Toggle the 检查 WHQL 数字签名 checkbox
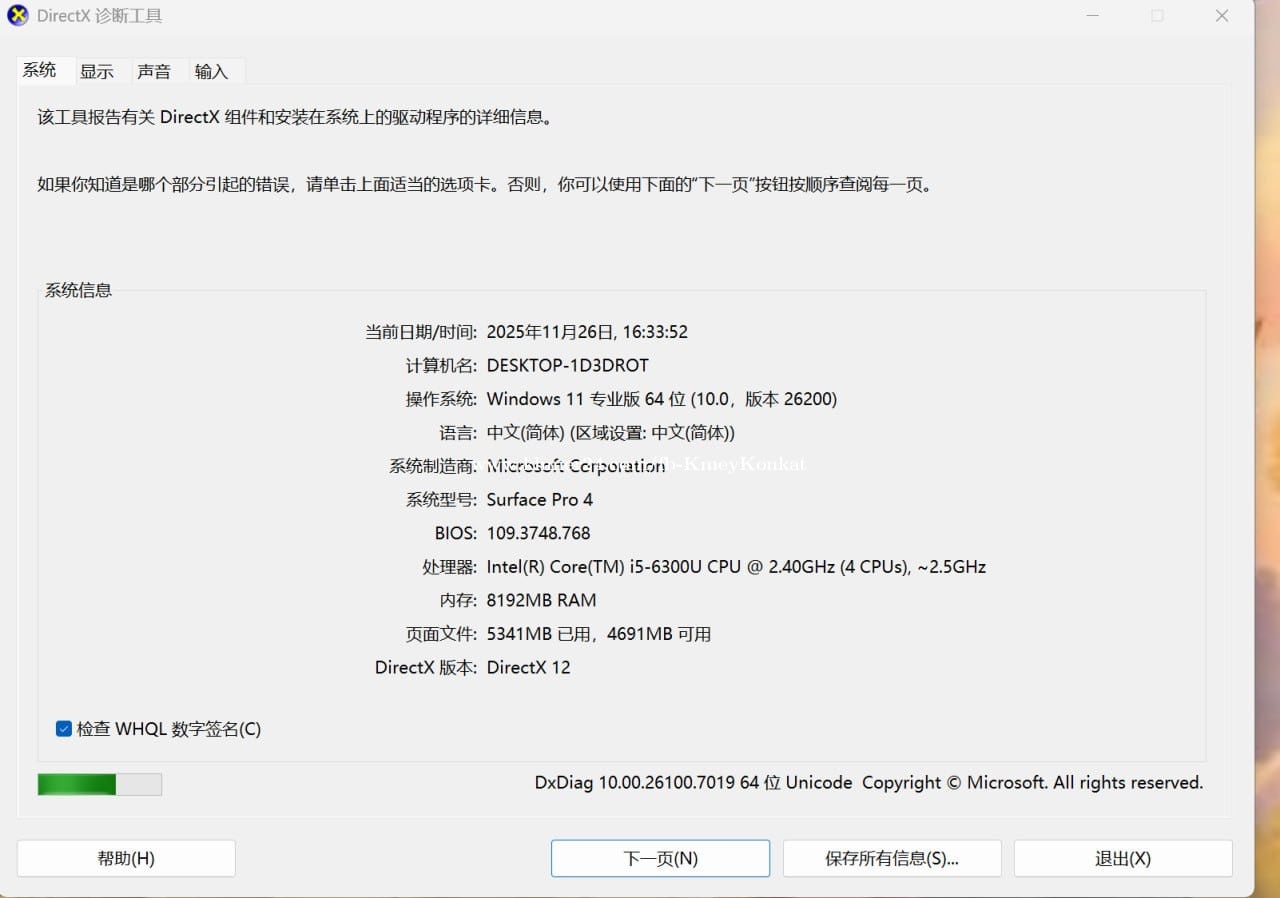 coord(64,729)
